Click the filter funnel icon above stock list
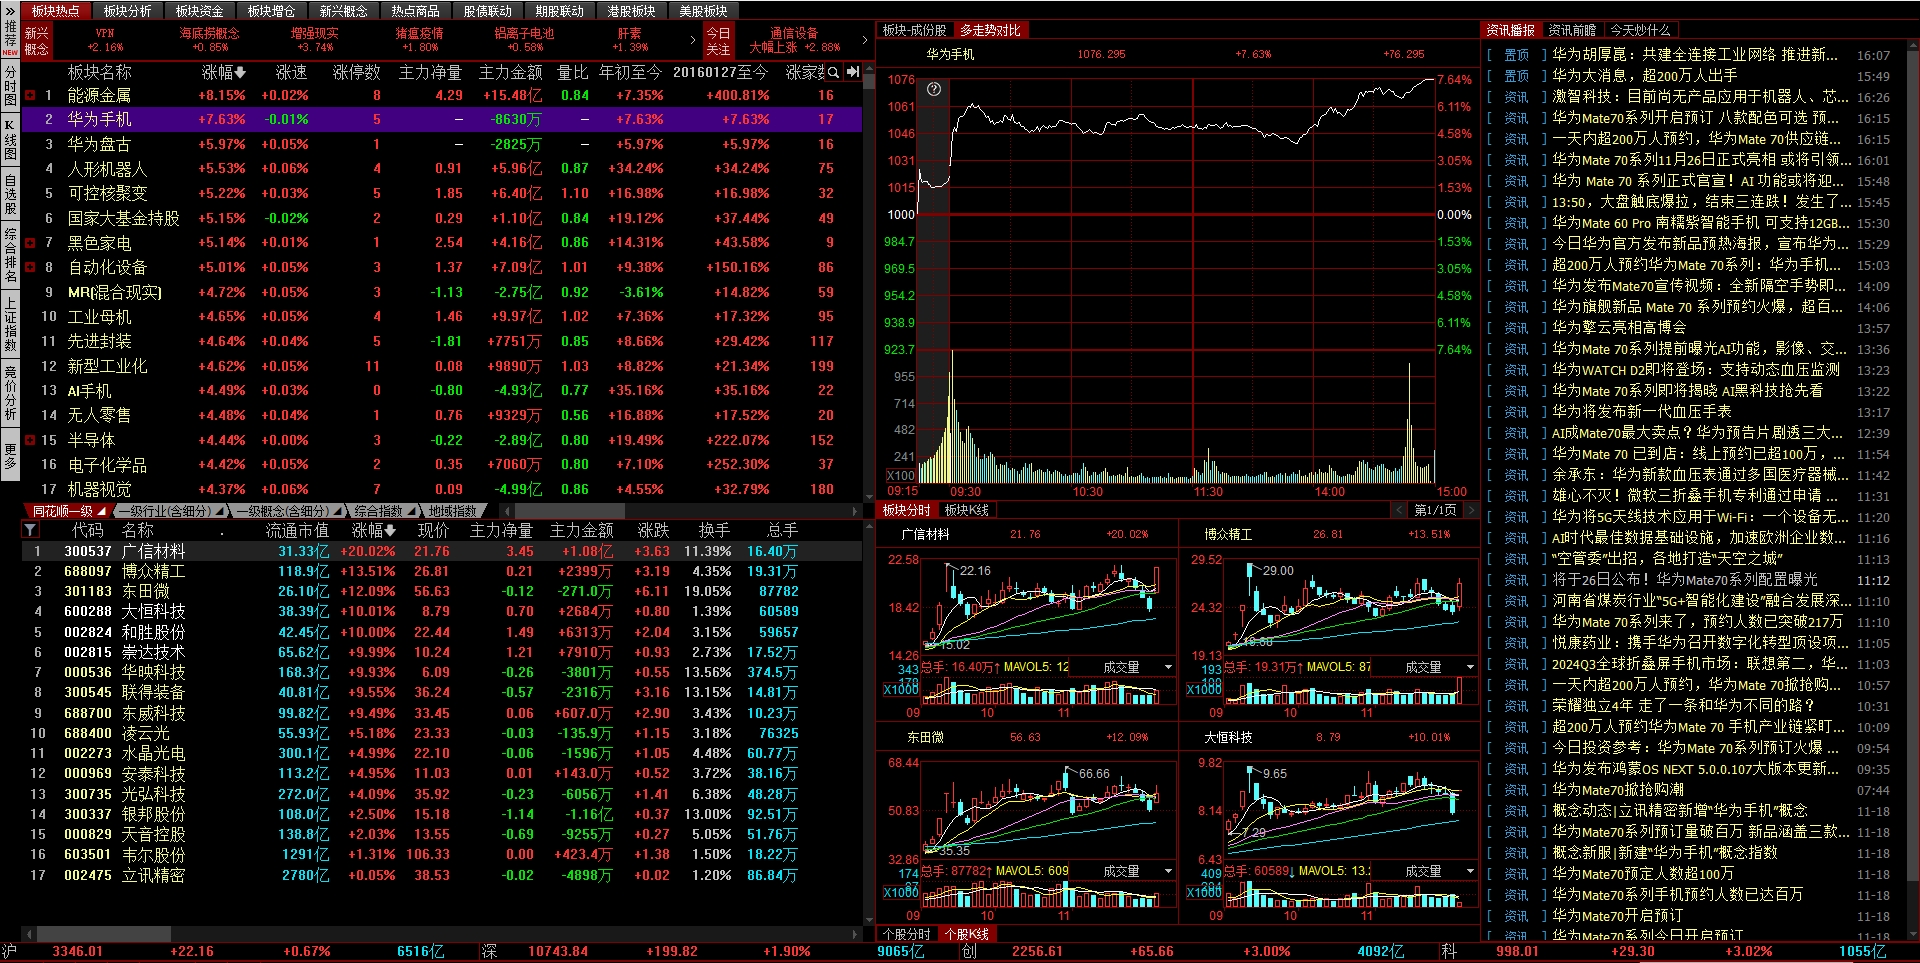 tap(30, 530)
